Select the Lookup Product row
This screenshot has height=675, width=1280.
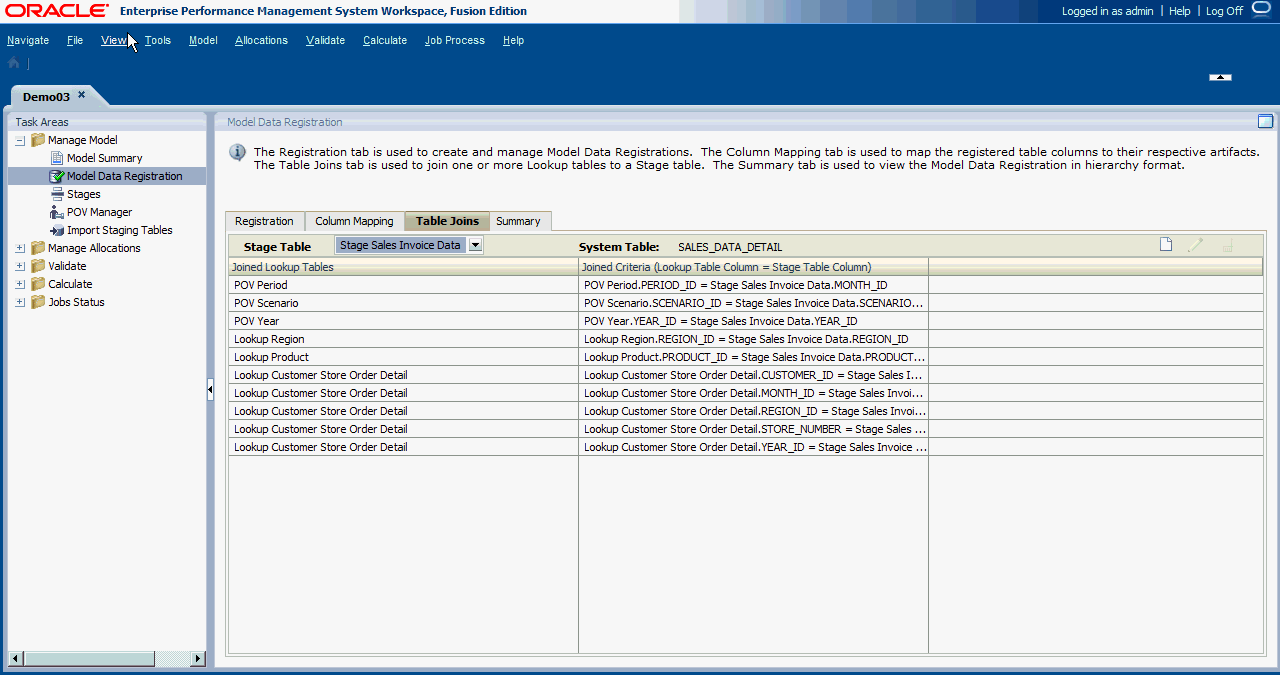(745, 357)
